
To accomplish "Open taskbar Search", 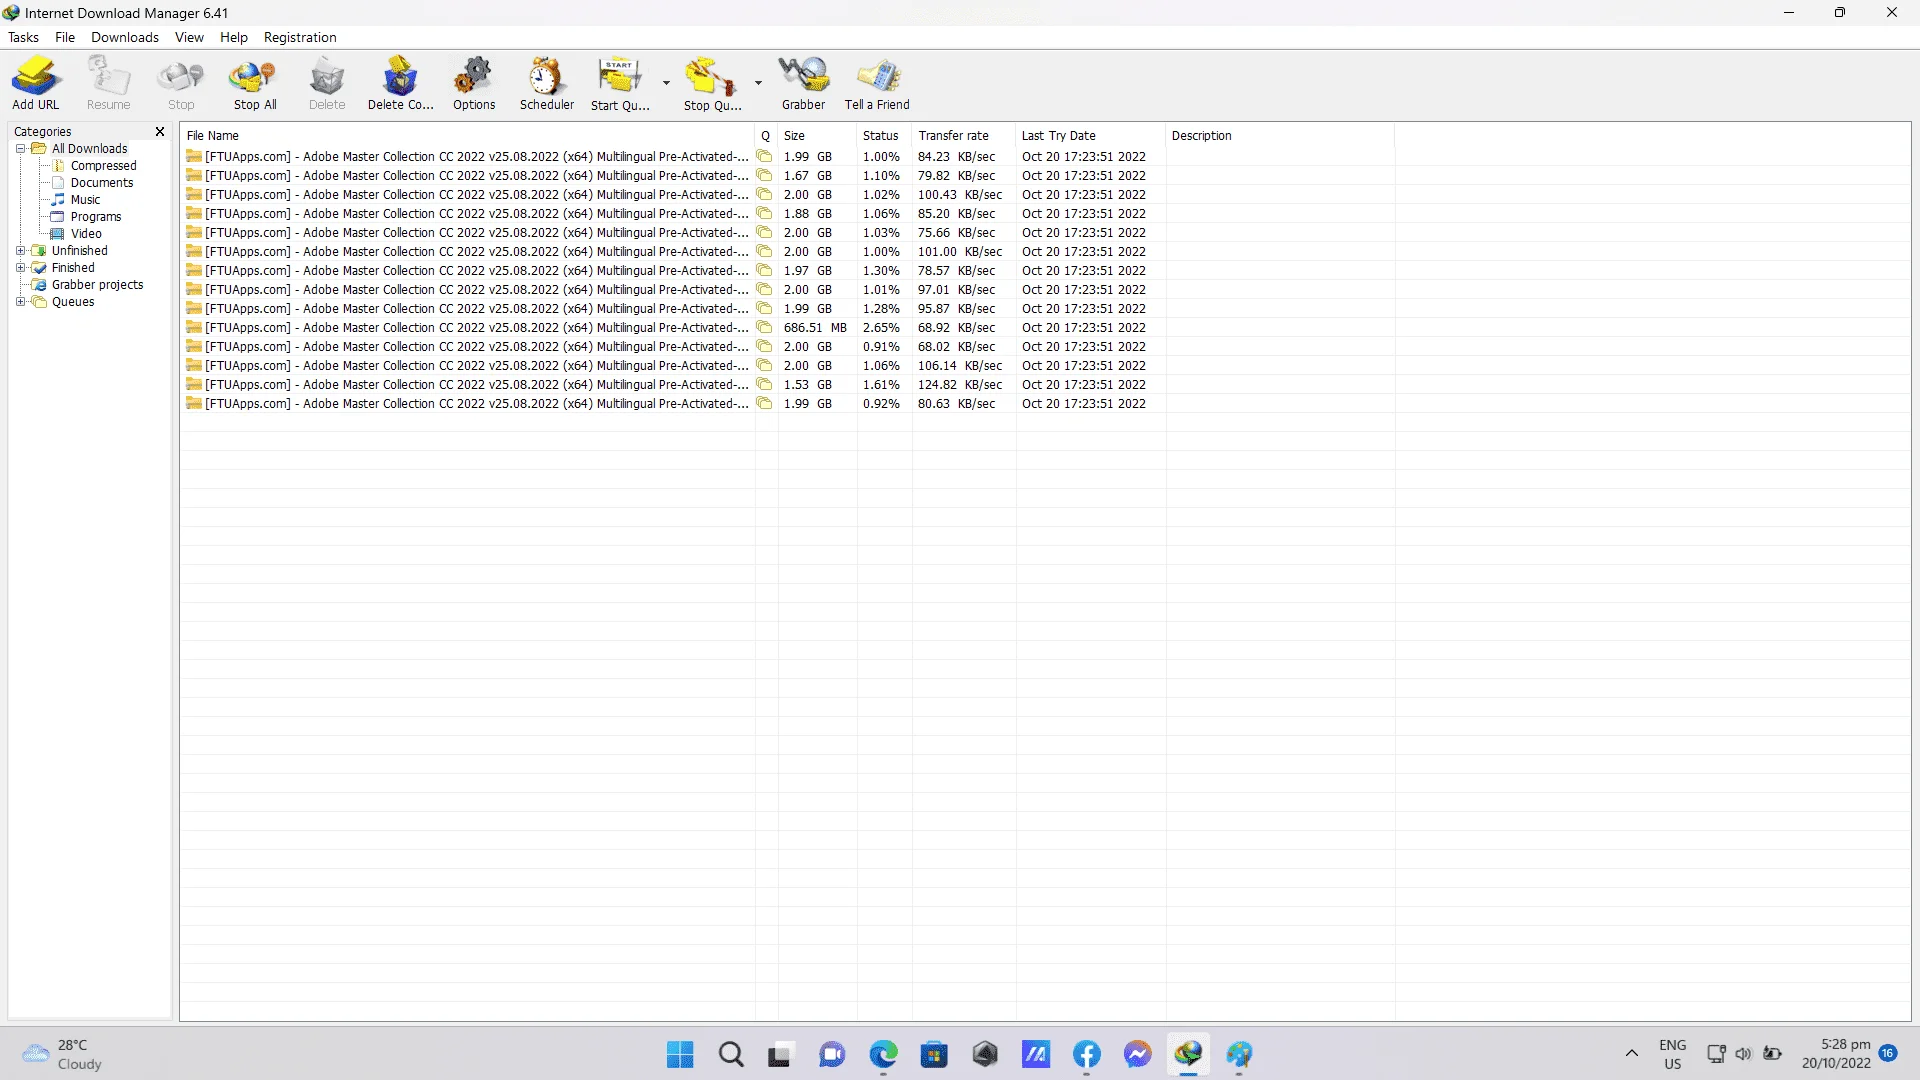I will [x=731, y=1054].
